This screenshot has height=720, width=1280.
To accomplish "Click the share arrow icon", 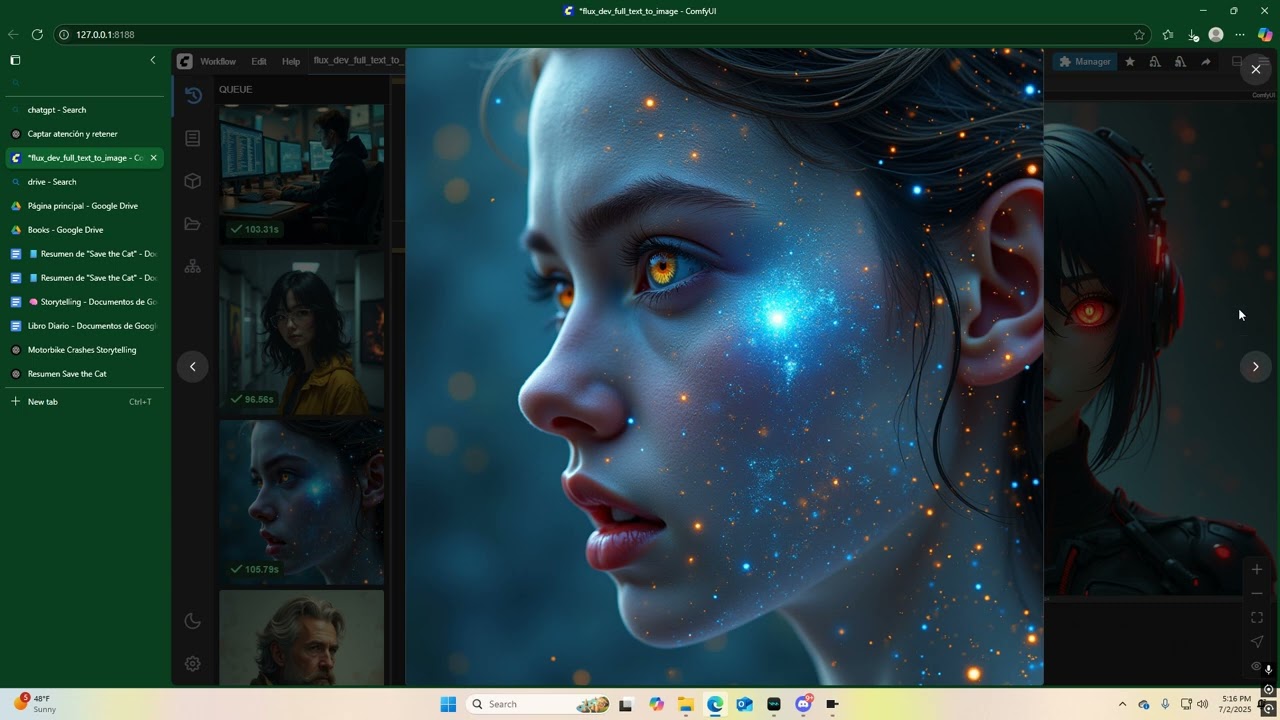I will [x=1206, y=61].
